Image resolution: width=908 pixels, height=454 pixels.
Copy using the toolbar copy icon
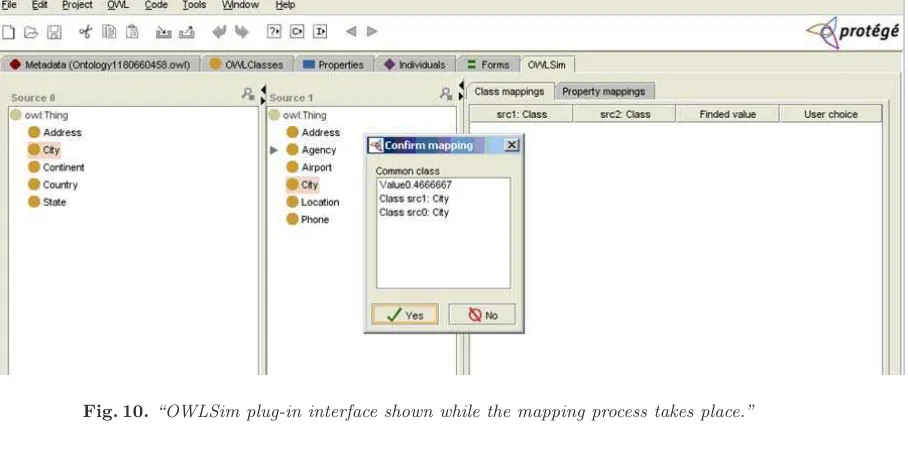point(109,32)
